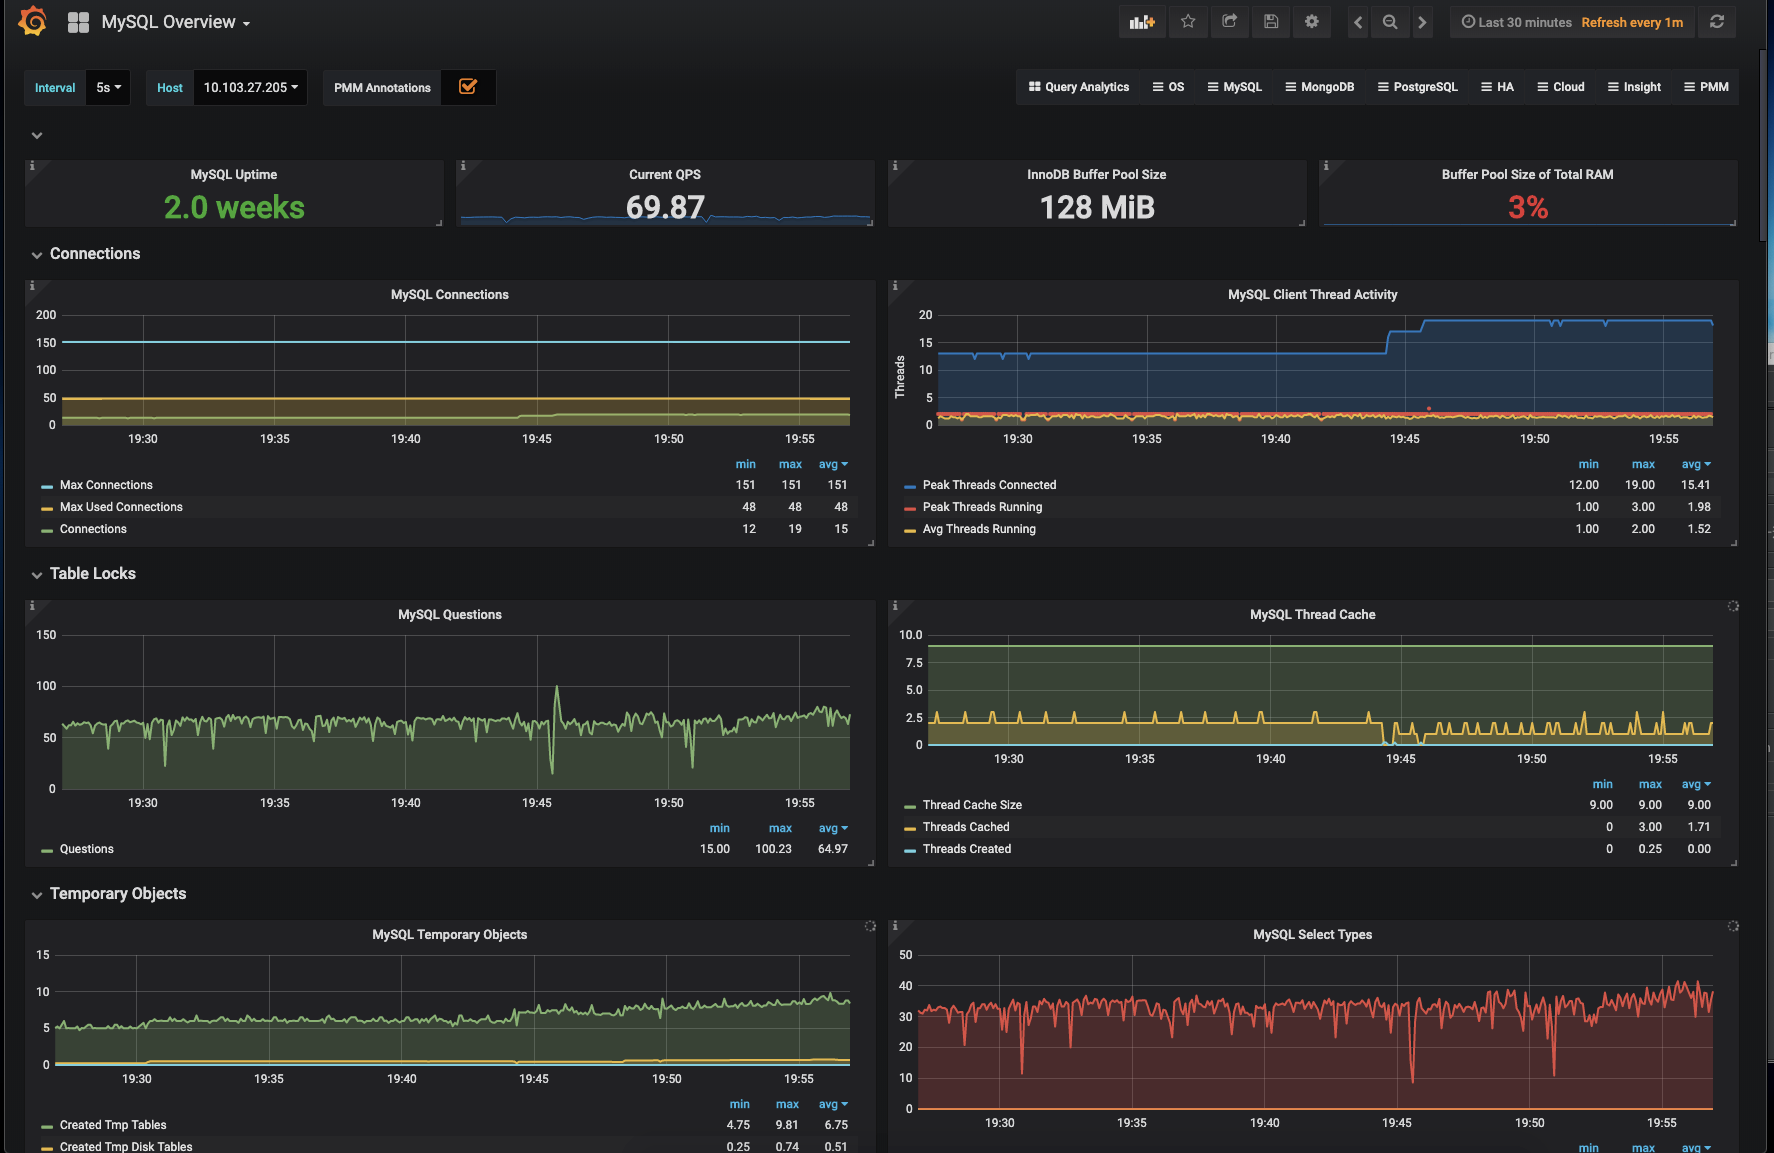The image size is (1774, 1153).
Task: Collapse the Connections row
Action: tap(95, 254)
